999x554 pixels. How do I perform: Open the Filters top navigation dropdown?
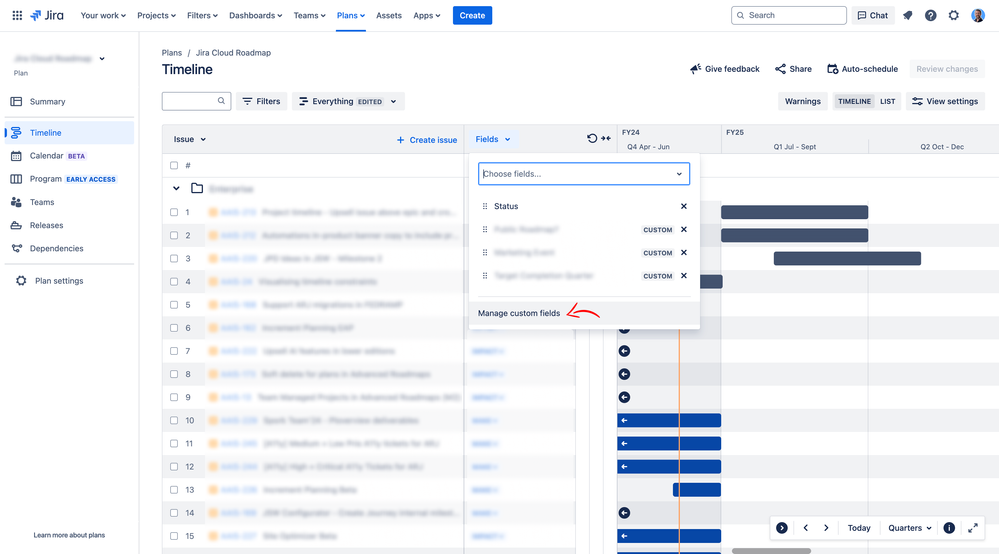[x=202, y=15]
